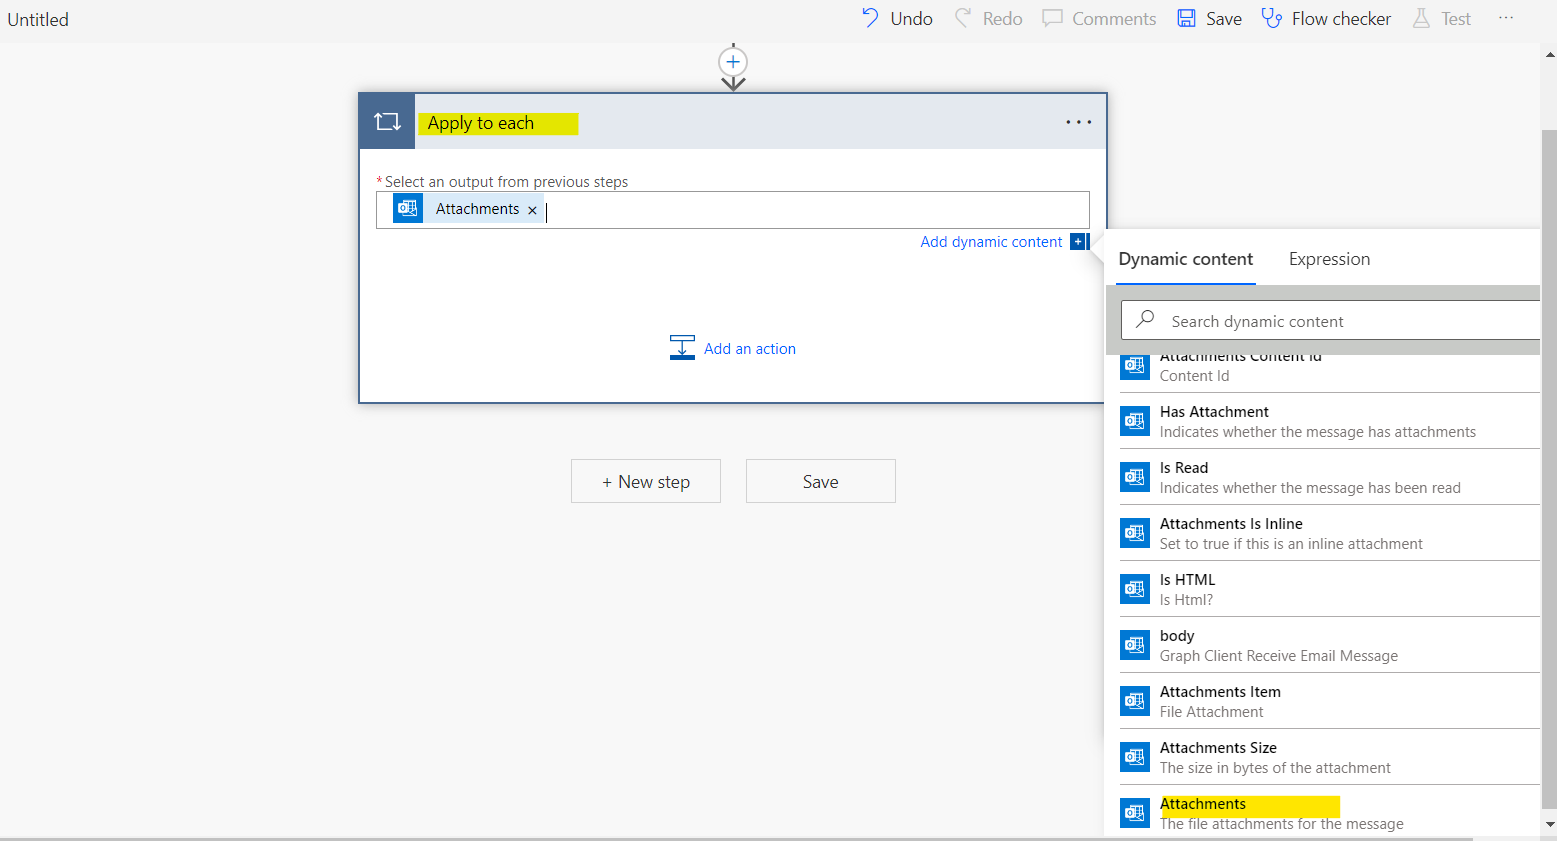Image resolution: width=1557 pixels, height=841 pixels.
Task: Click Outlook icon next to Has Attachment
Action: [x=1135, y=421]
